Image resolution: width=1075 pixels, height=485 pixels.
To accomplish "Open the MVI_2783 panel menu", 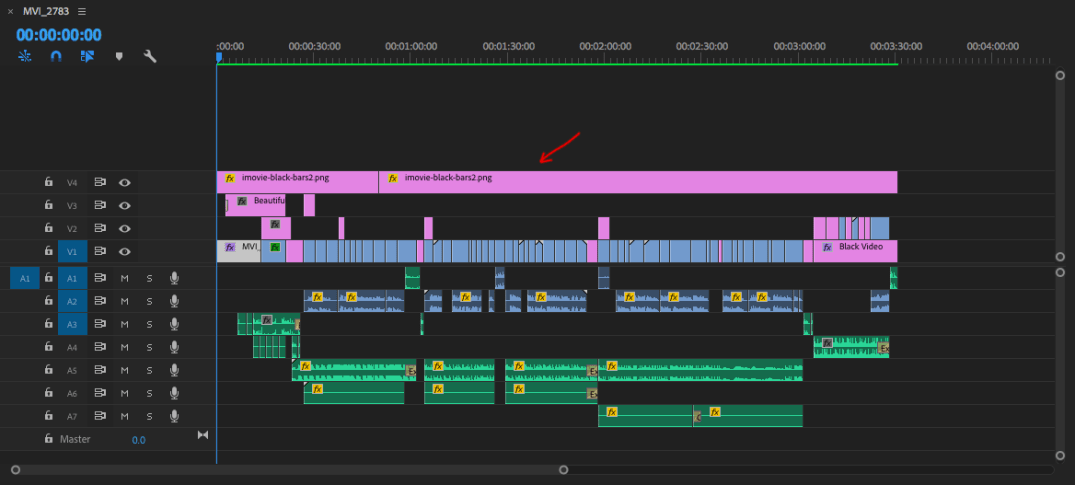I will [x=81, y=11].
